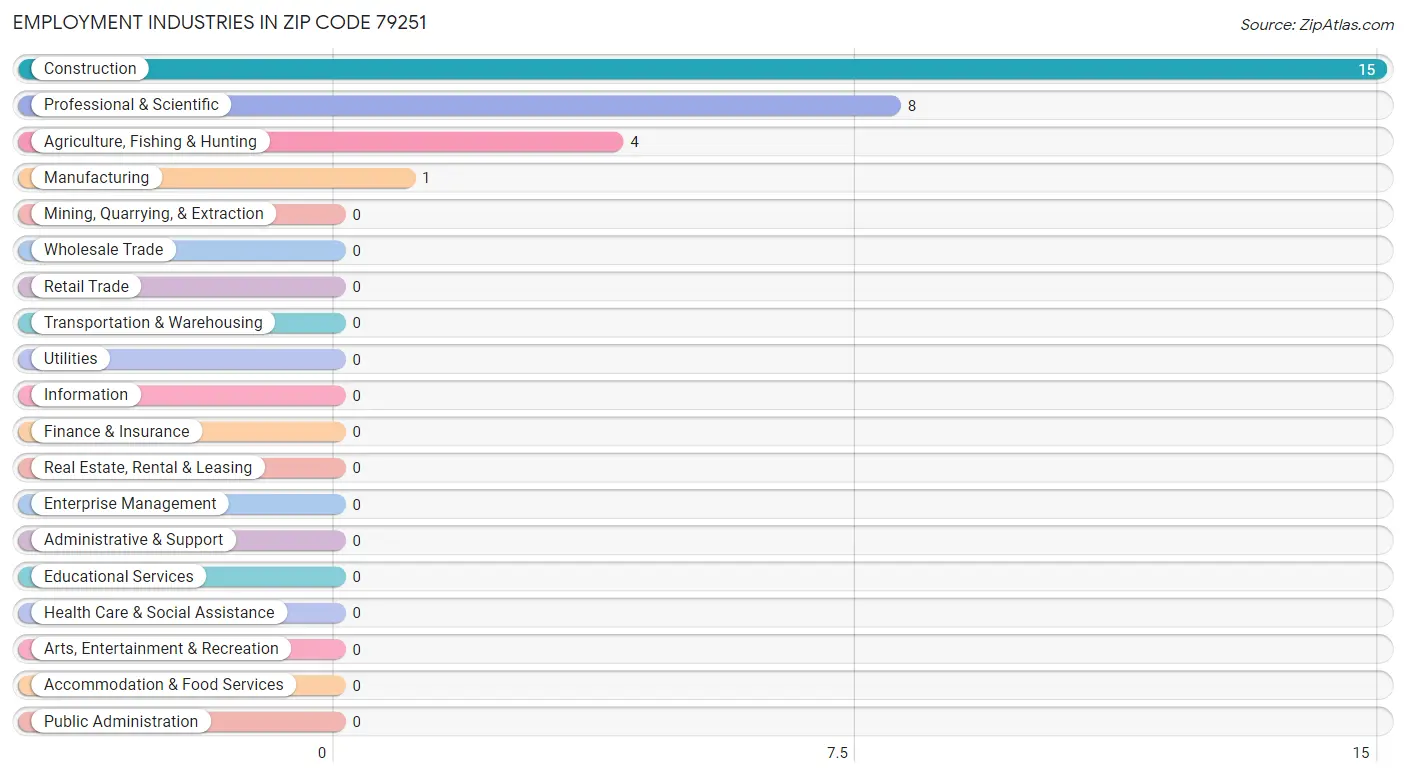Click the value 4 beside Agriculture bar

point(634,142)
